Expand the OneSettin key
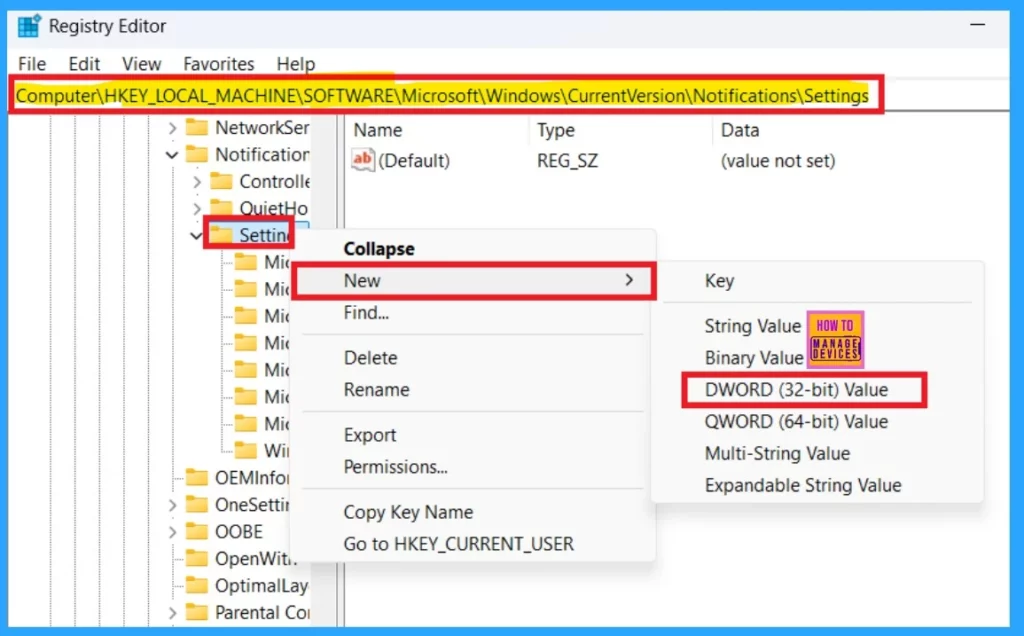The height and width of the screenshot is (636, 1024). (172, 505)
